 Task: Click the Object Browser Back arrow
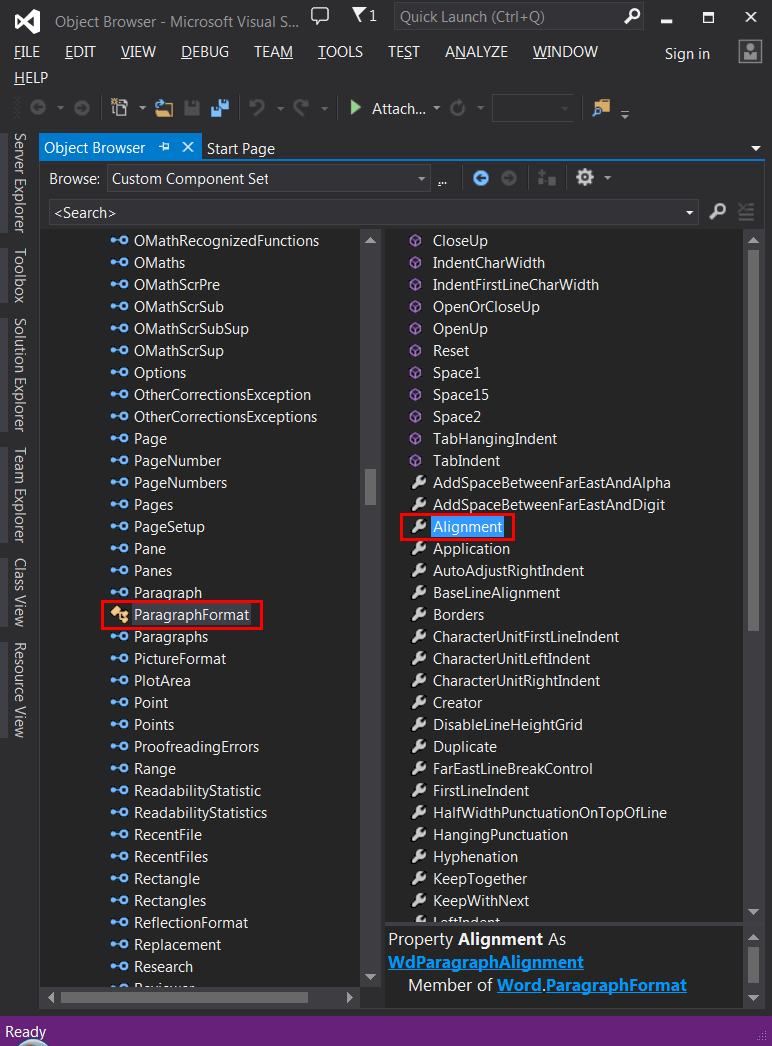click(x=480, y=178)
